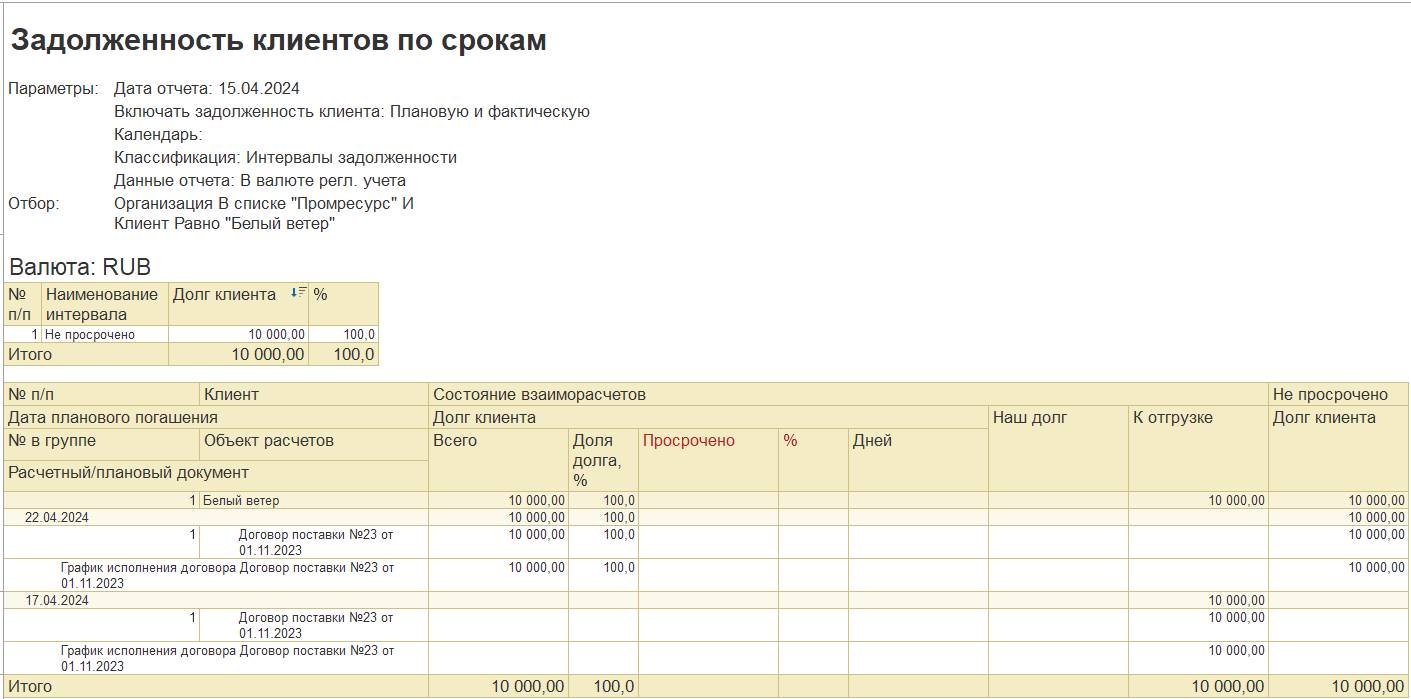
Task: Click the sort icon in Долг клиента header
Action: pyautogui.click(x=298, y=293)
